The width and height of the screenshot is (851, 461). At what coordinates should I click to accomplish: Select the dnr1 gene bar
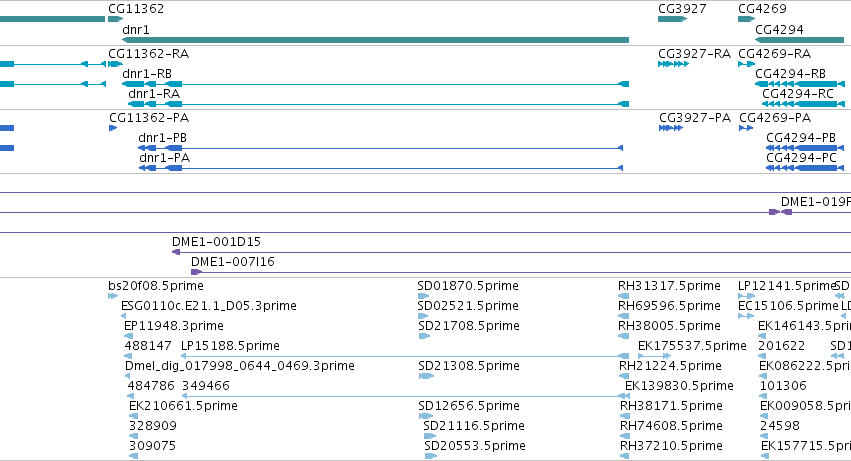376,40
